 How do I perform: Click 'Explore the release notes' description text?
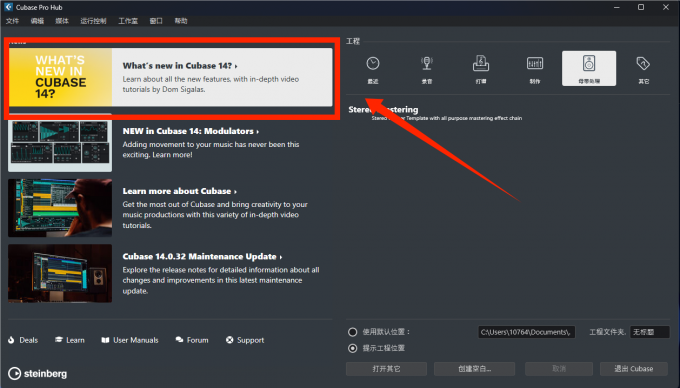[x=221, y=280]
